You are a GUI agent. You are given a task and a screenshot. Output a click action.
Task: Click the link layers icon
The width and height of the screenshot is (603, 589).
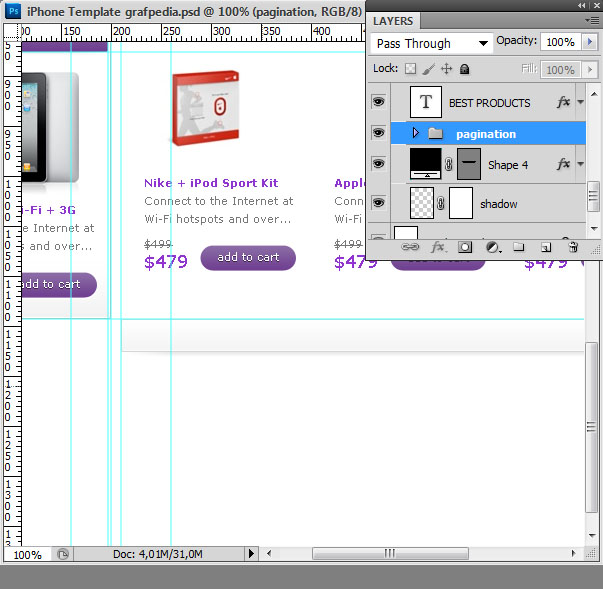[x=410, y=247]
